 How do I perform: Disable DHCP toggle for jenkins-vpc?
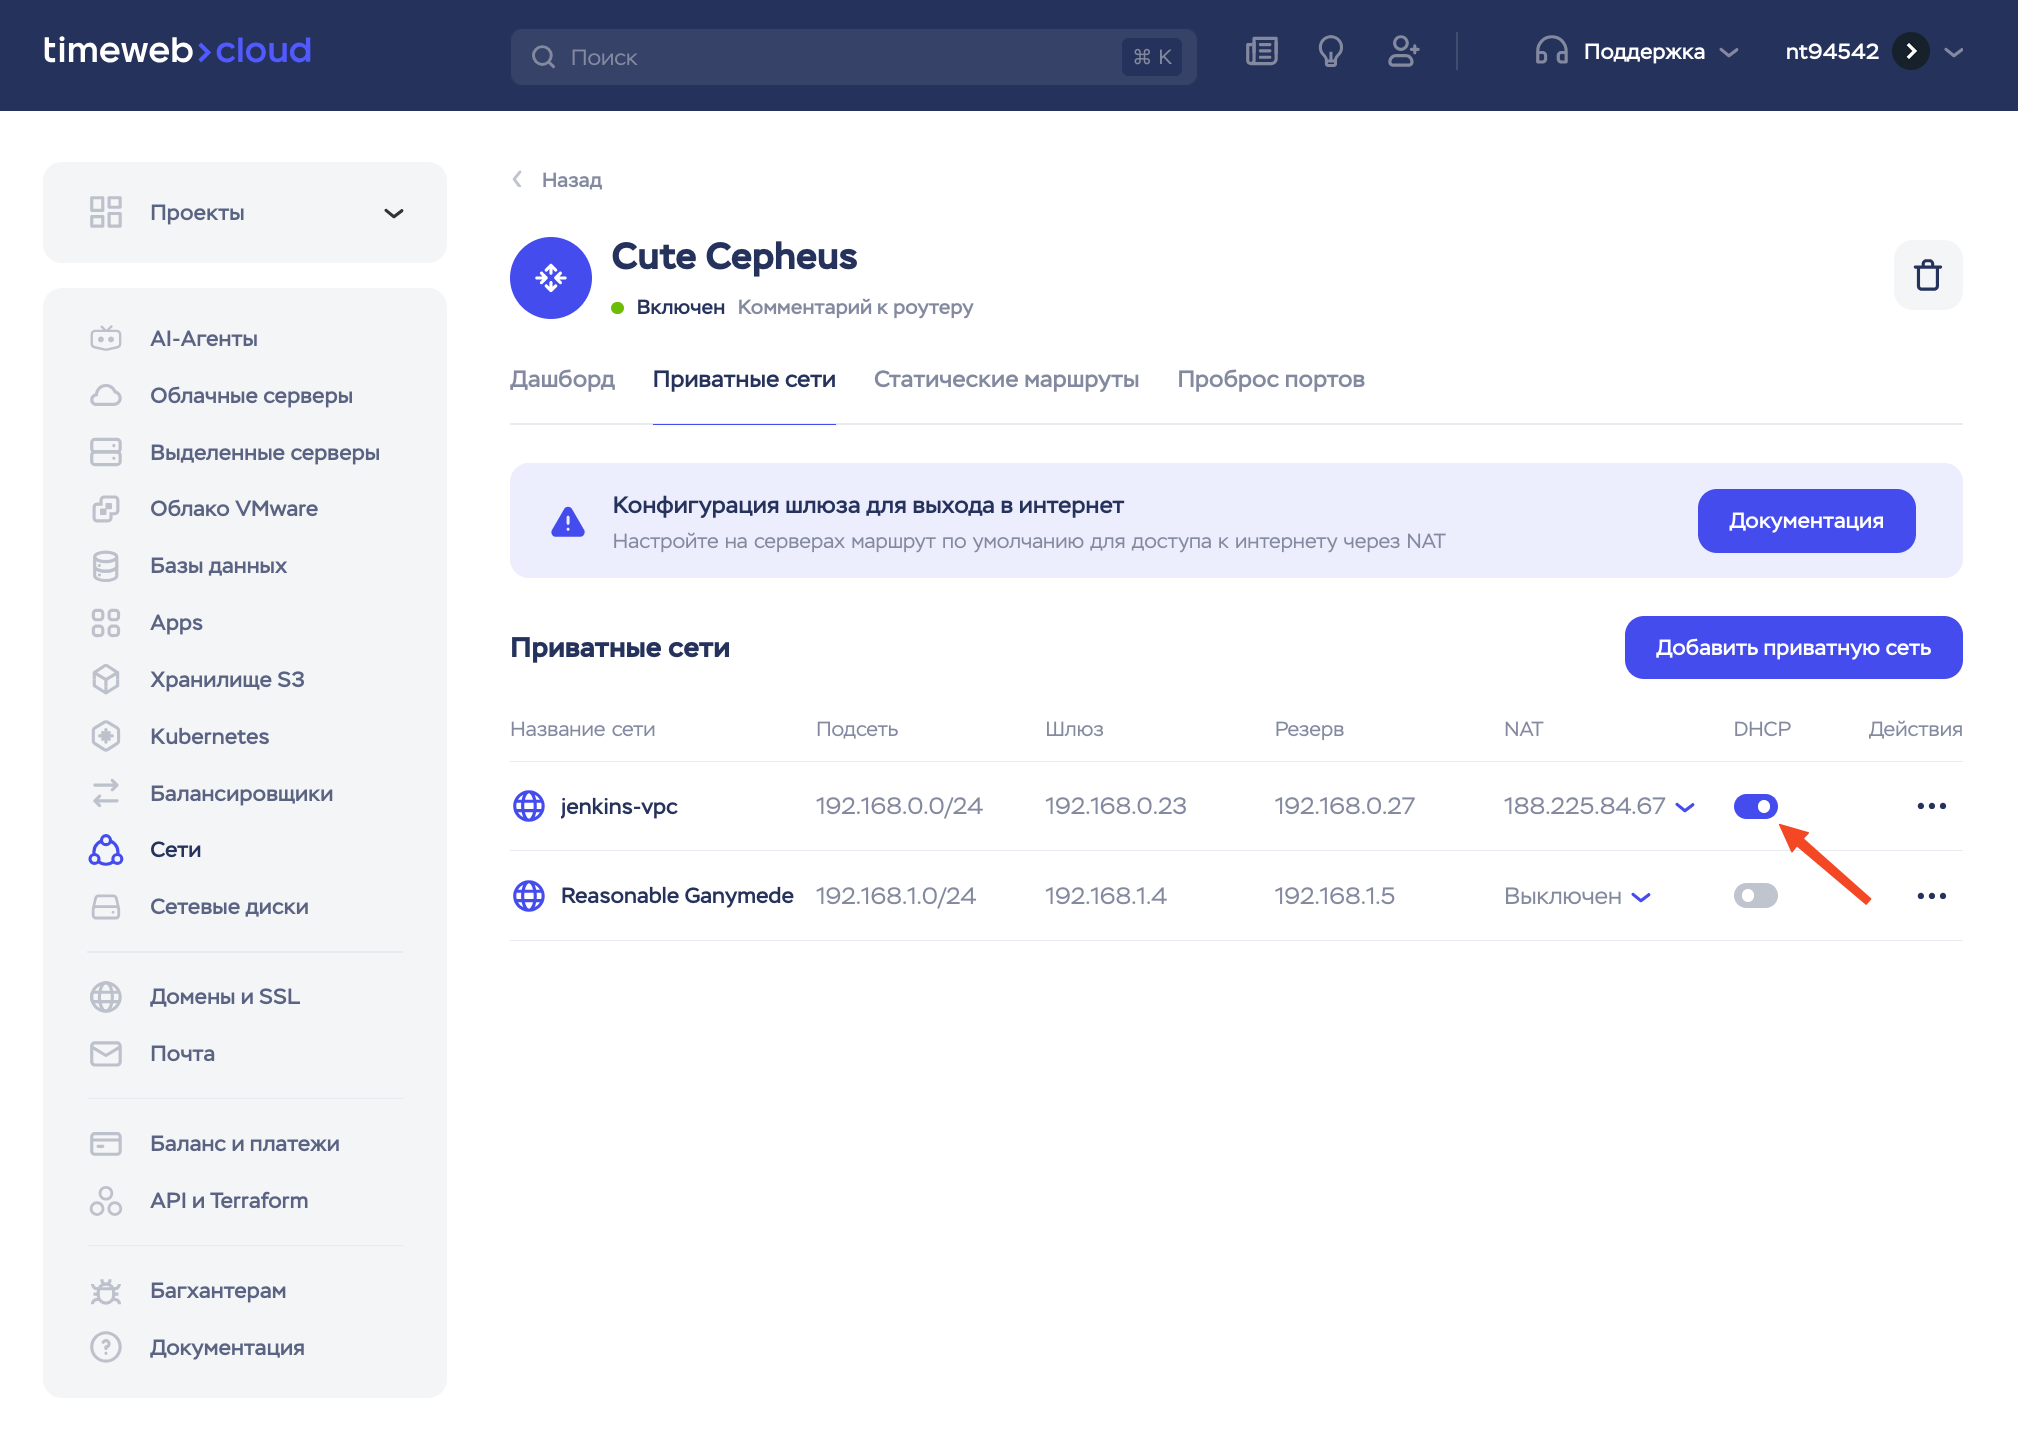[1755, 806]
